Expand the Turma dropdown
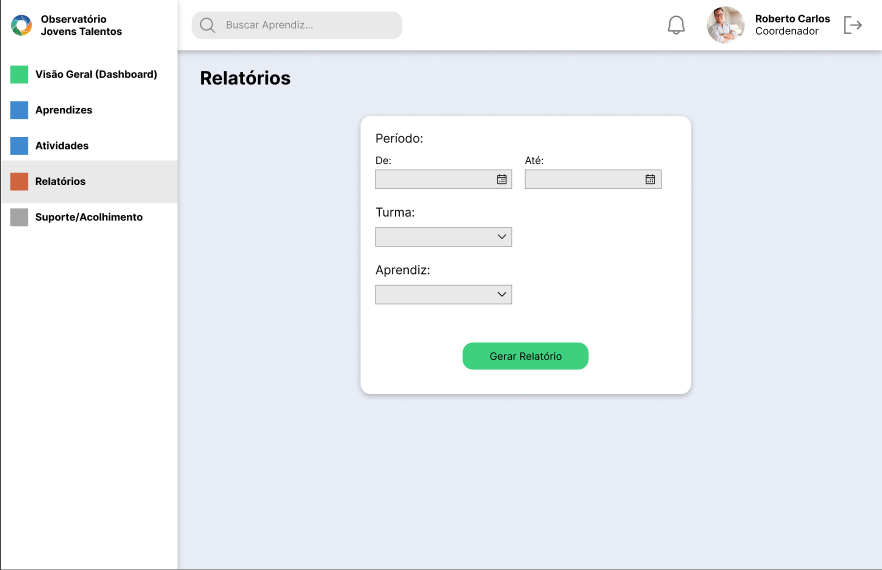882x570 pixels. pos(443,237)
